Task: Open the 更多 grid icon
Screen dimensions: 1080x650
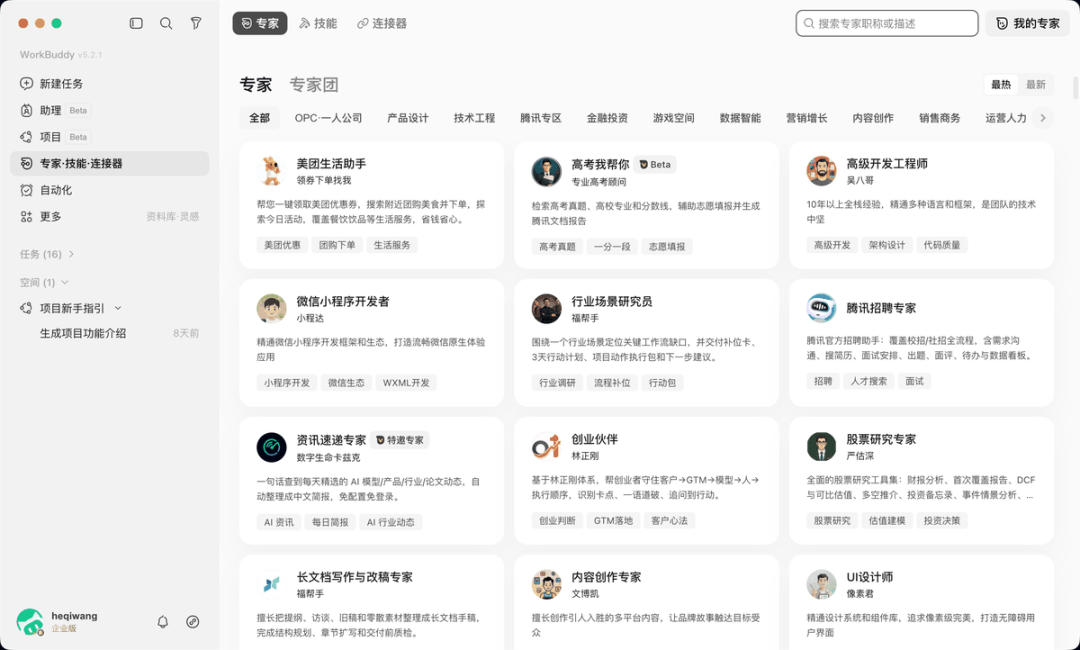Action: (26, 216)
